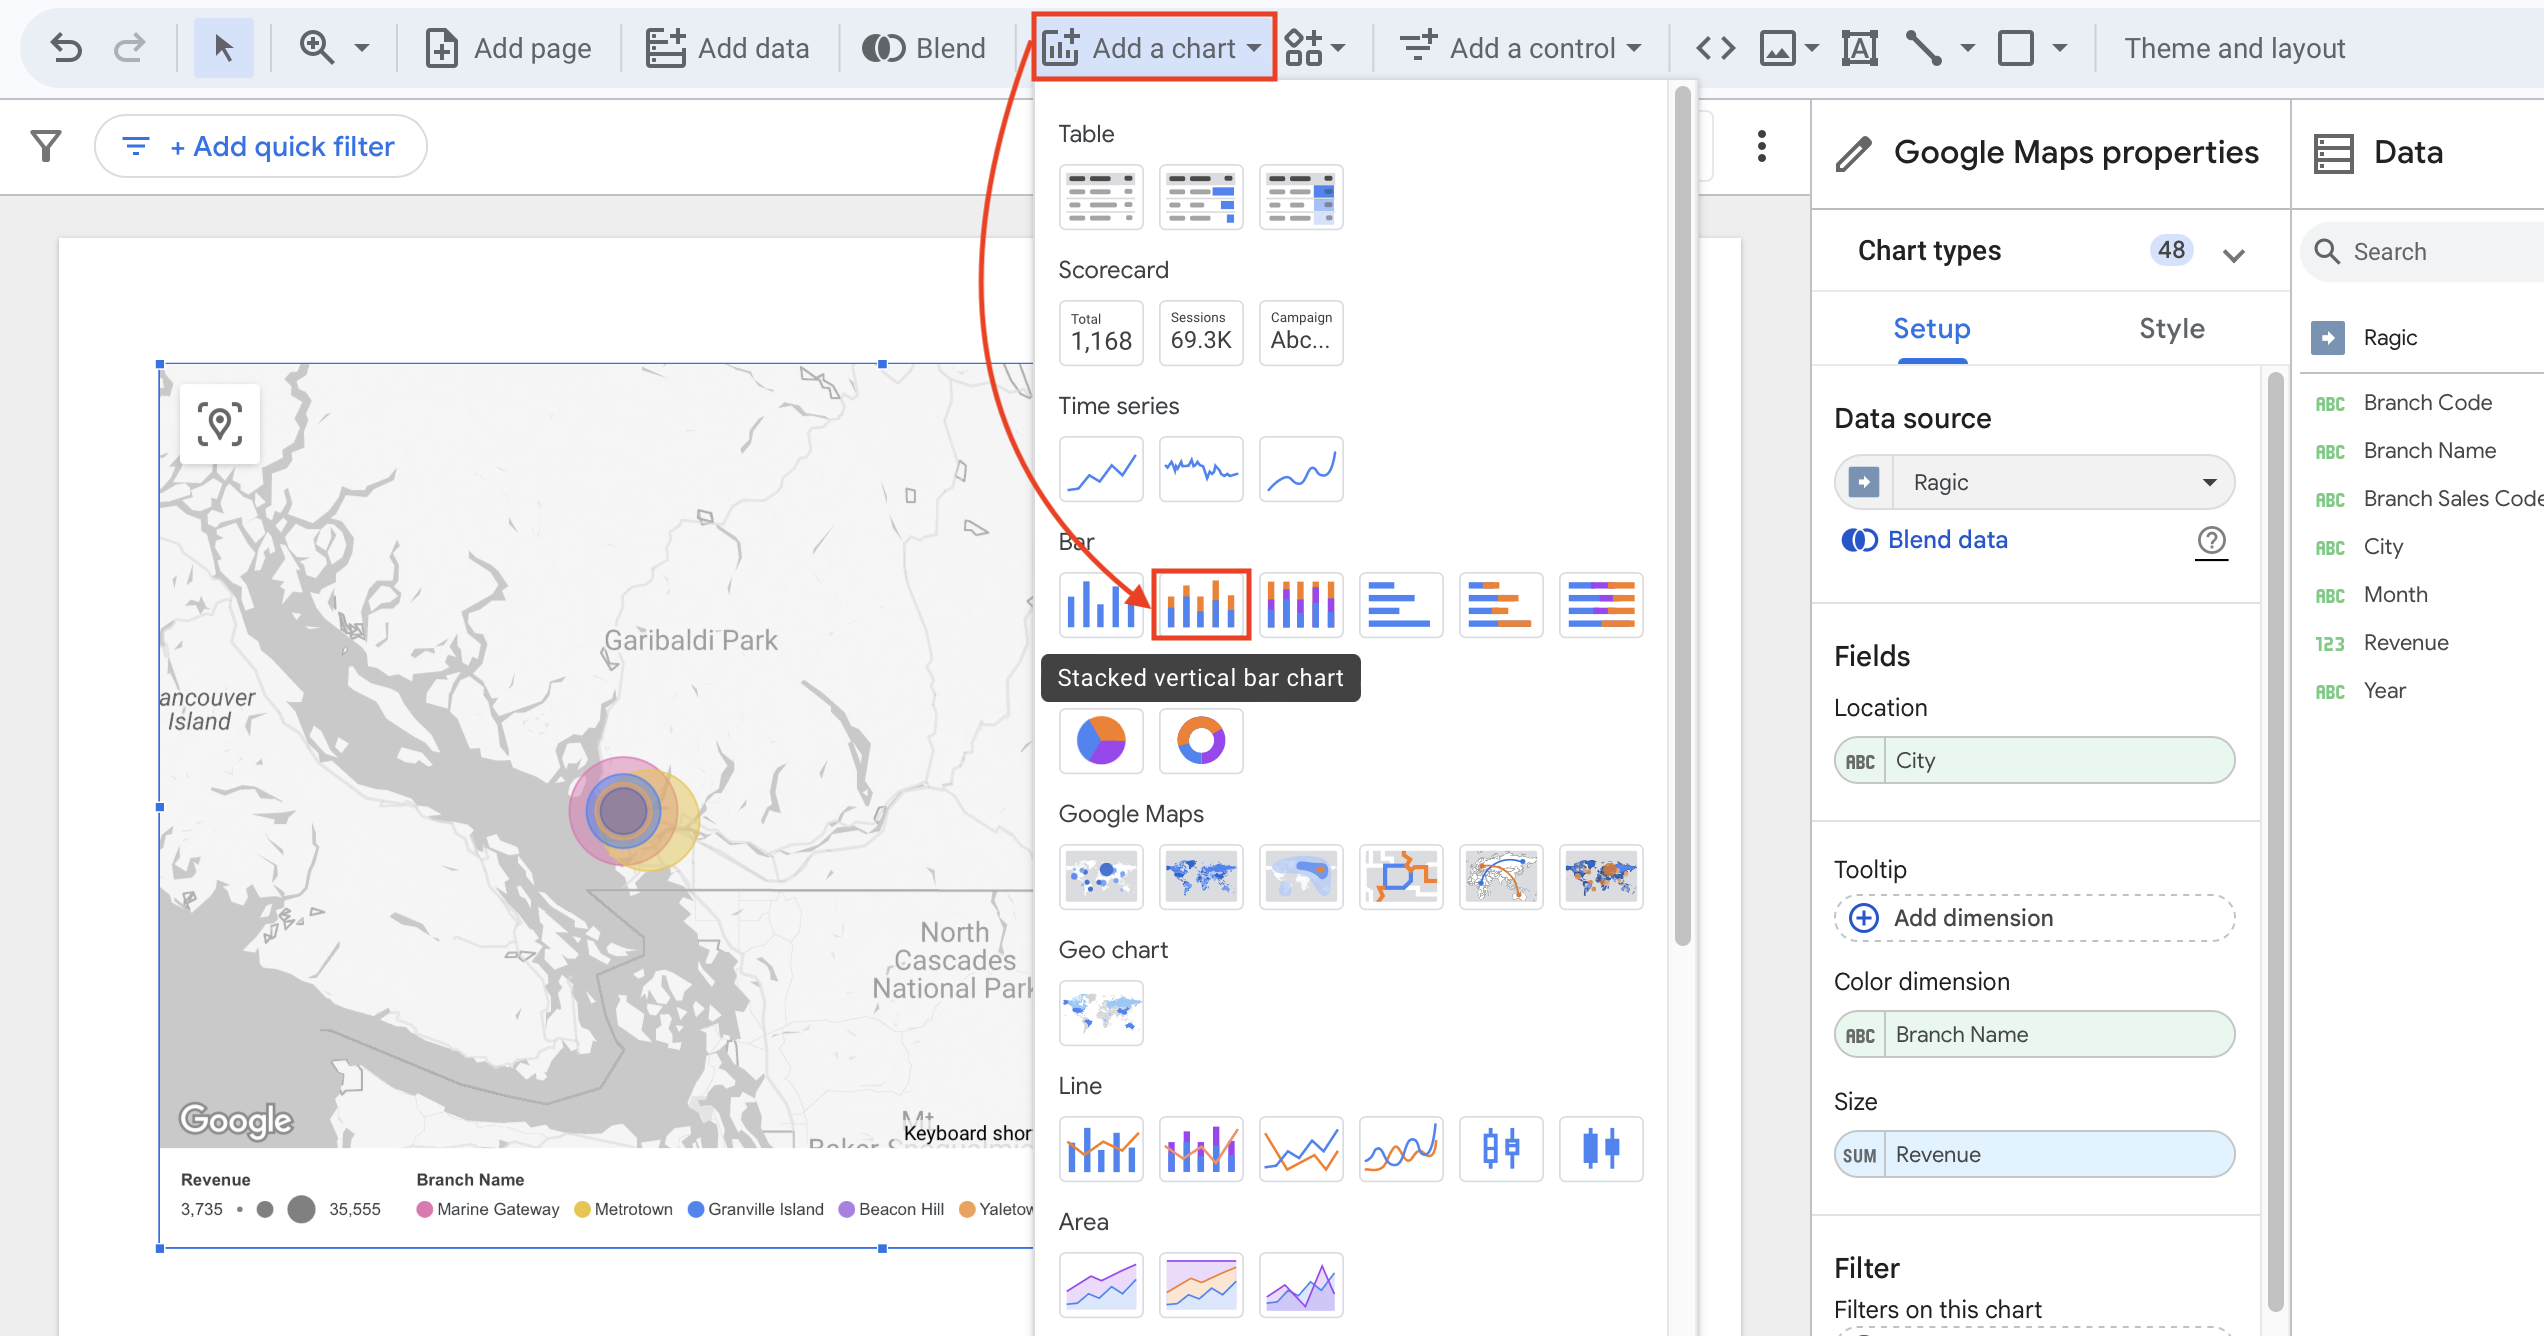Select the line drawing tool

coord(1923,48)
